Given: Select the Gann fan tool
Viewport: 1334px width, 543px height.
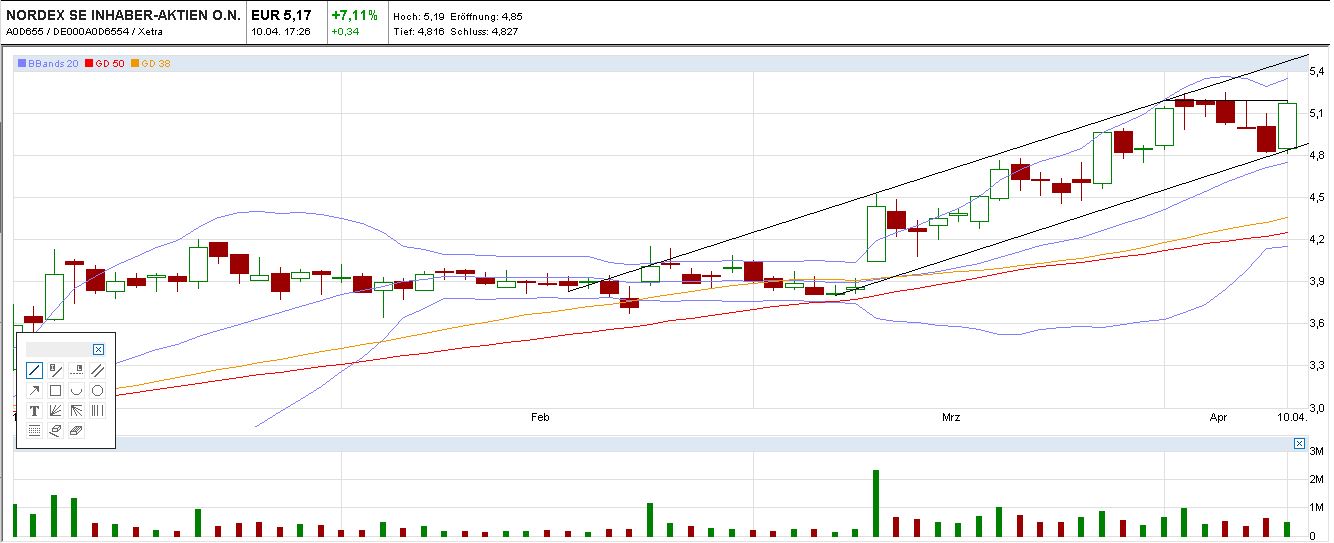Looking at the screenshot, I should [55, 410].
